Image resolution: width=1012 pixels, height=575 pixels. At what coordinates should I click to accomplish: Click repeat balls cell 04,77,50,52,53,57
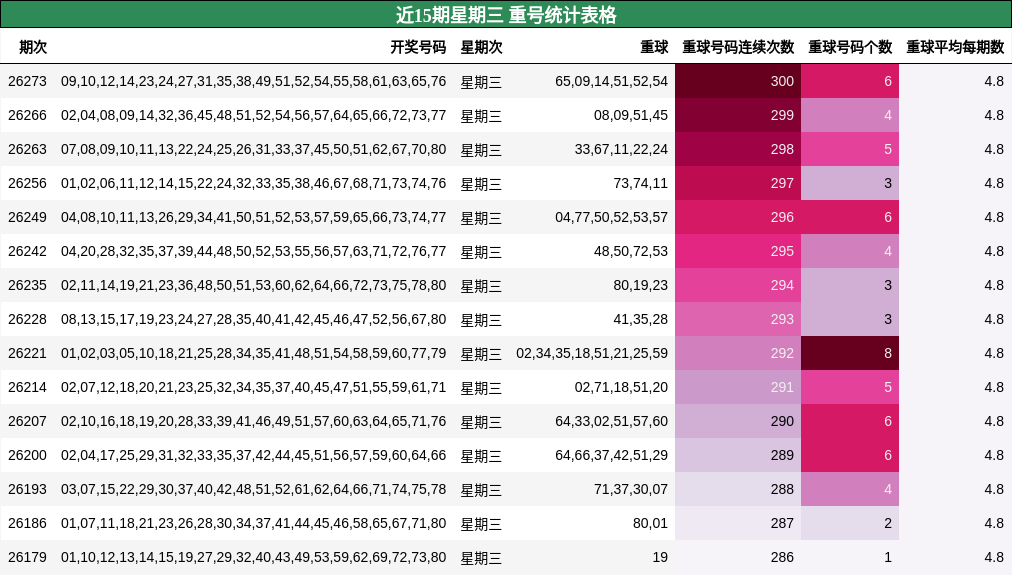click(611, 217)
